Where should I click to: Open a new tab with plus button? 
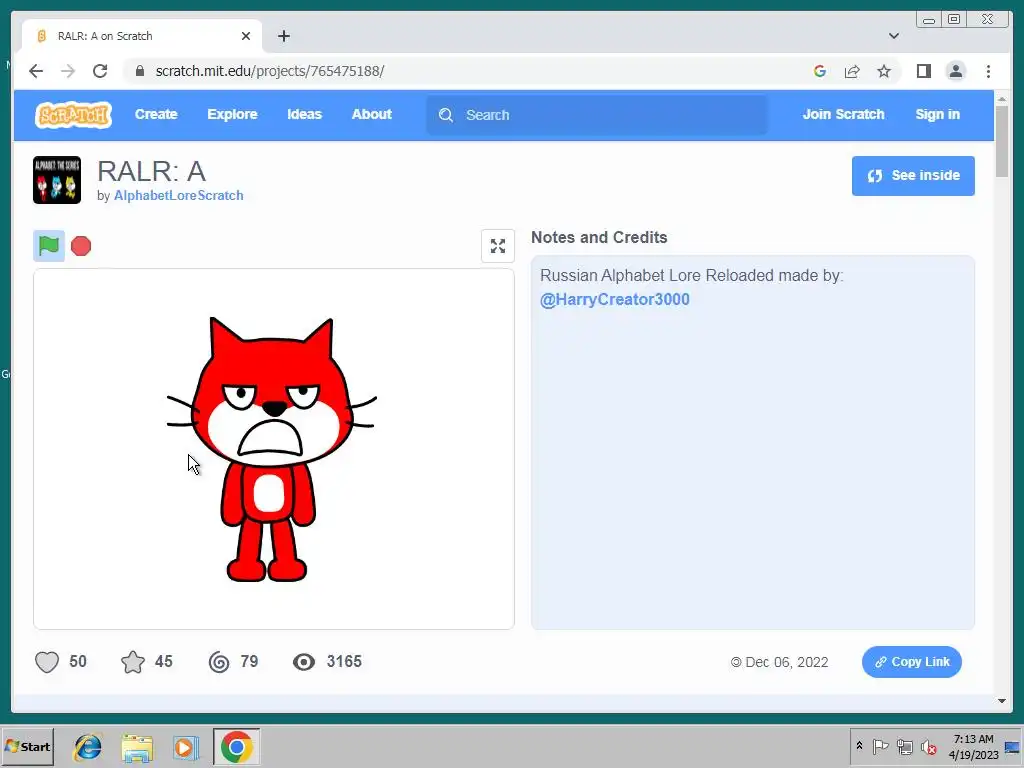pyautogui.click(x=283, y=36)
